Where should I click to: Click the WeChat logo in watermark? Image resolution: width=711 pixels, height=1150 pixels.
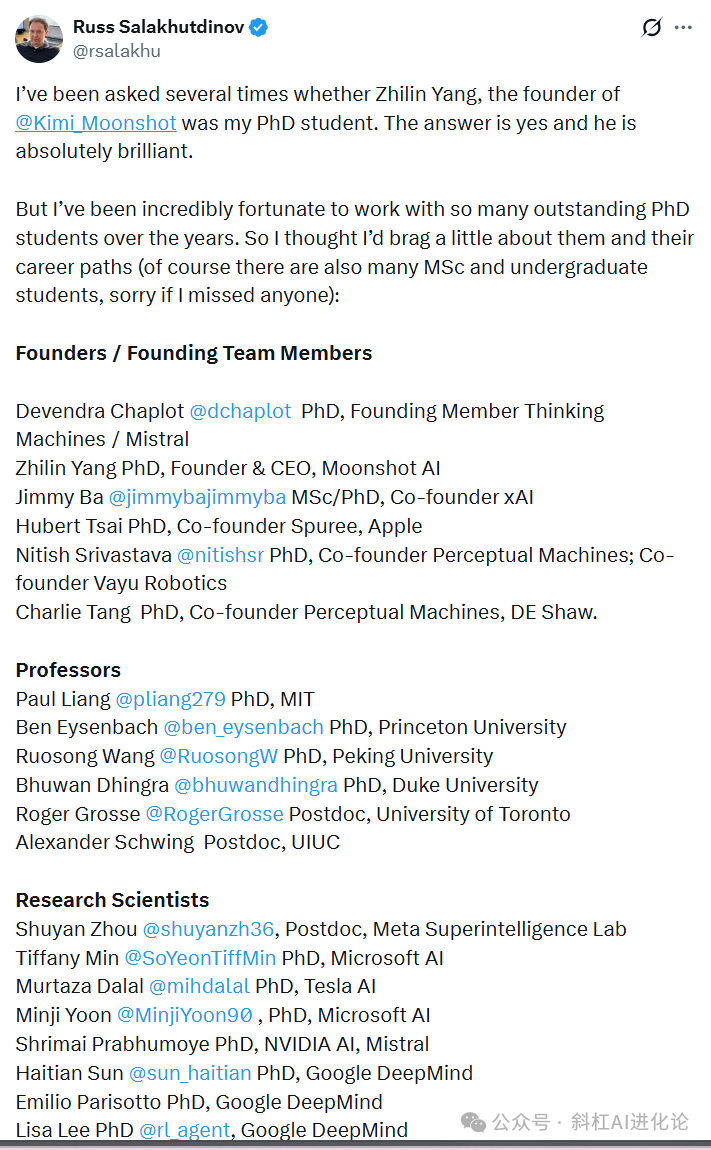pos(473,1121)
